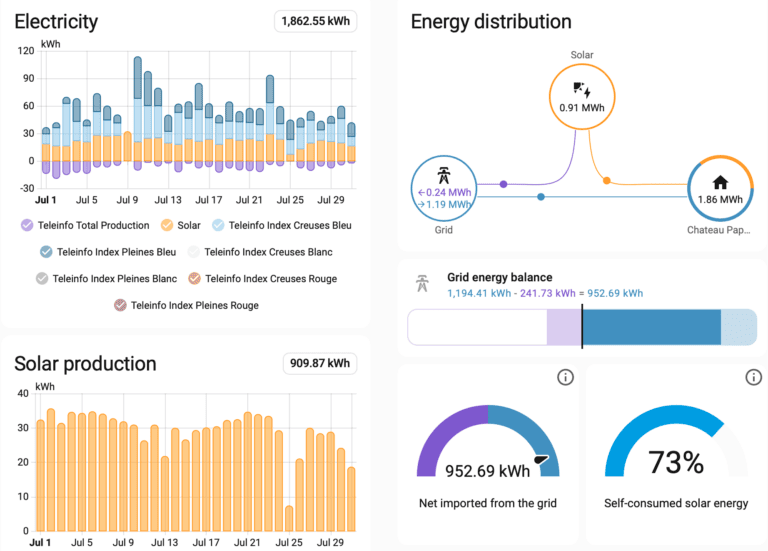Click the blue dot on grid-to-home line
768x551 pixels.
[541, 197]
